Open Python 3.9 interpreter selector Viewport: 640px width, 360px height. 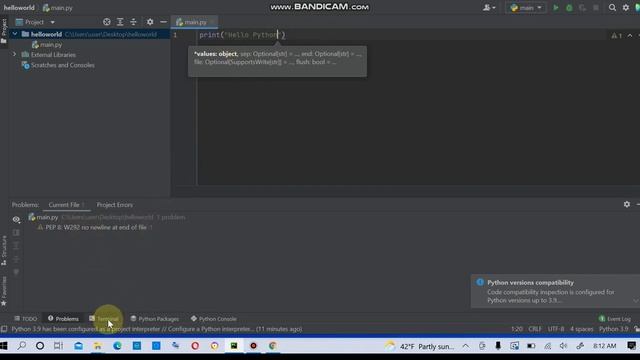[613, 329]
